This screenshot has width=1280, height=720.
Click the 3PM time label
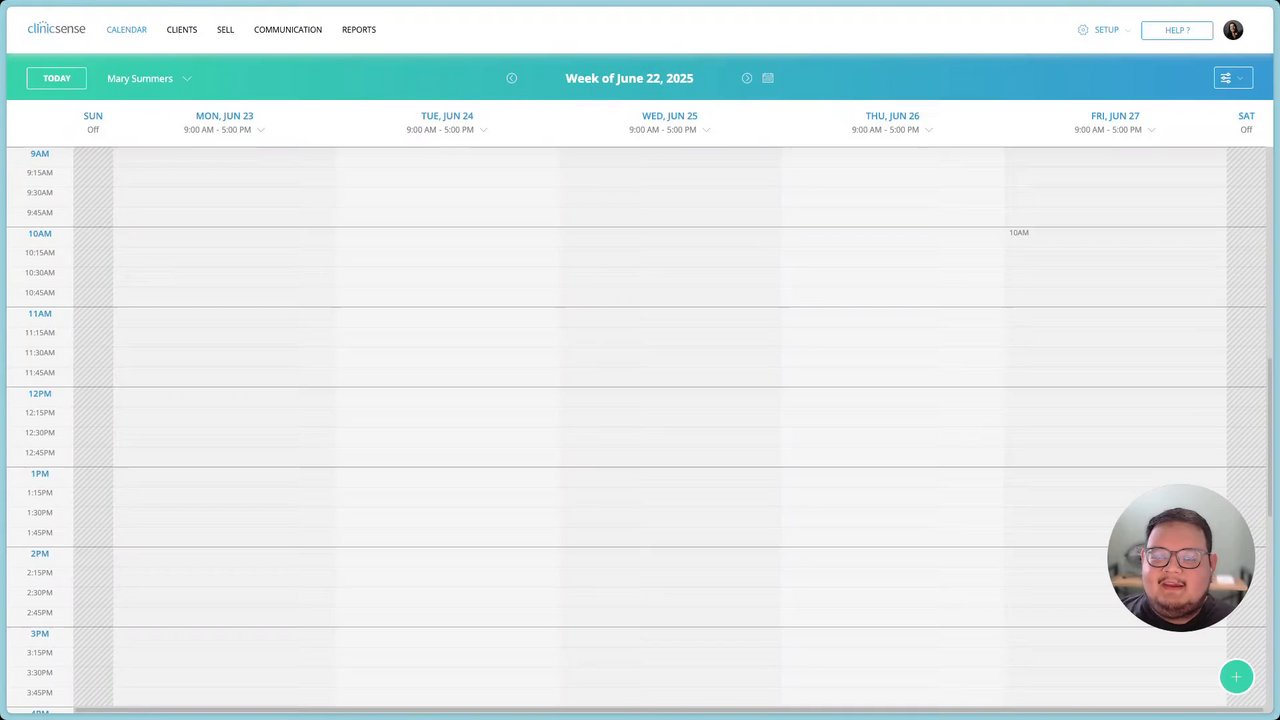click(x=40, y=633)
